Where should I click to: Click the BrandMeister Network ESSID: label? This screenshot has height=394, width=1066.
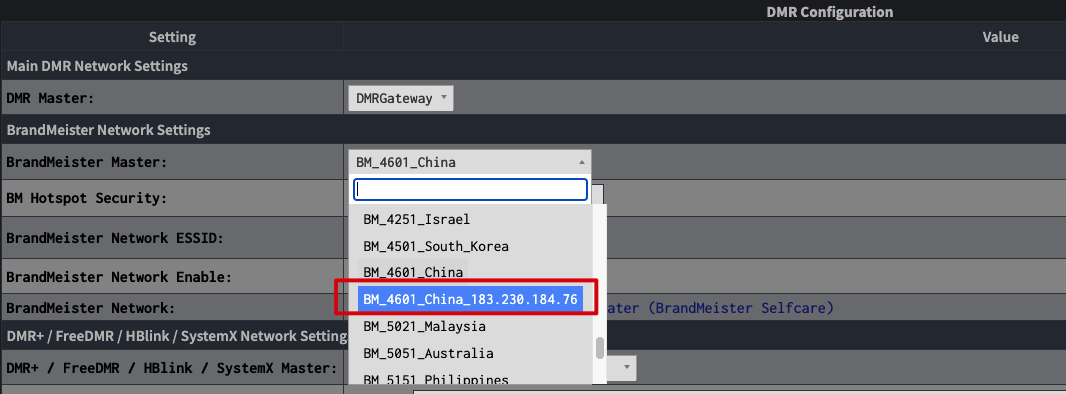(115, 238)
